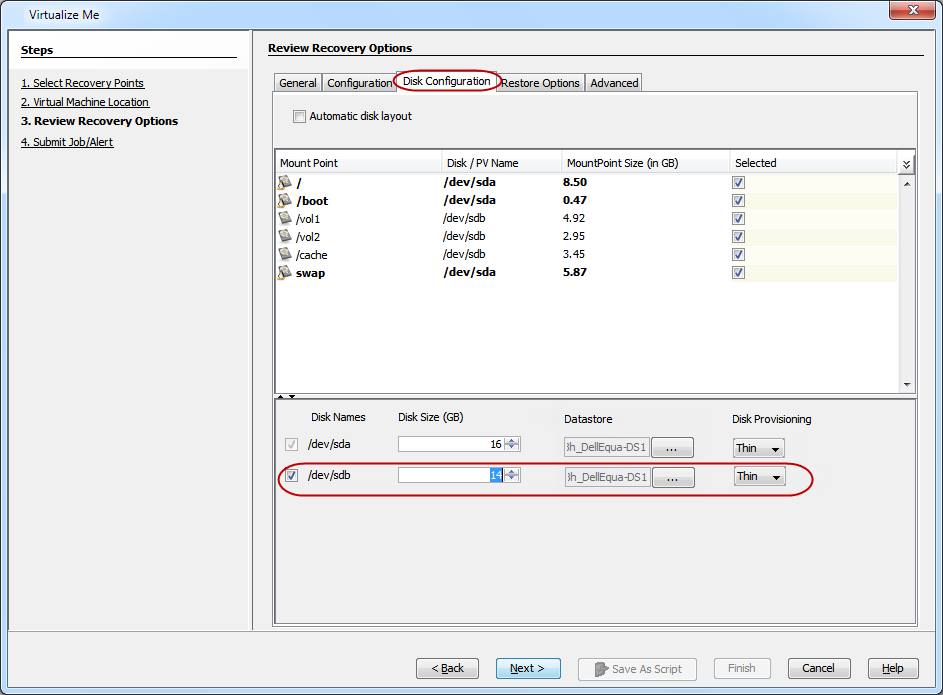
Task: Browse datastore for /dev/sda disk
Action: tap(672, 448)
